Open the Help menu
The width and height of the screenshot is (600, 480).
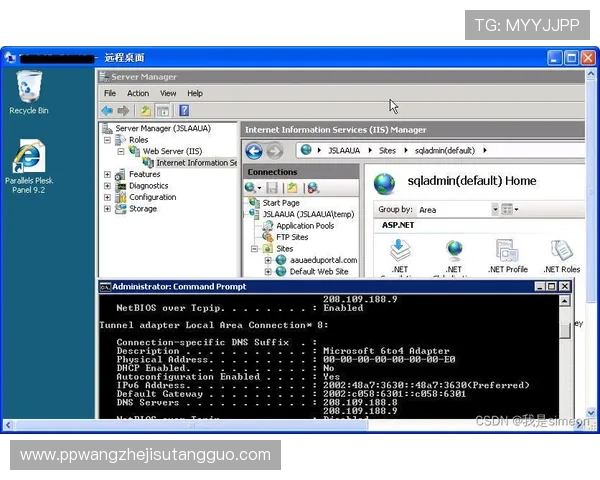[x=195, y=93]
